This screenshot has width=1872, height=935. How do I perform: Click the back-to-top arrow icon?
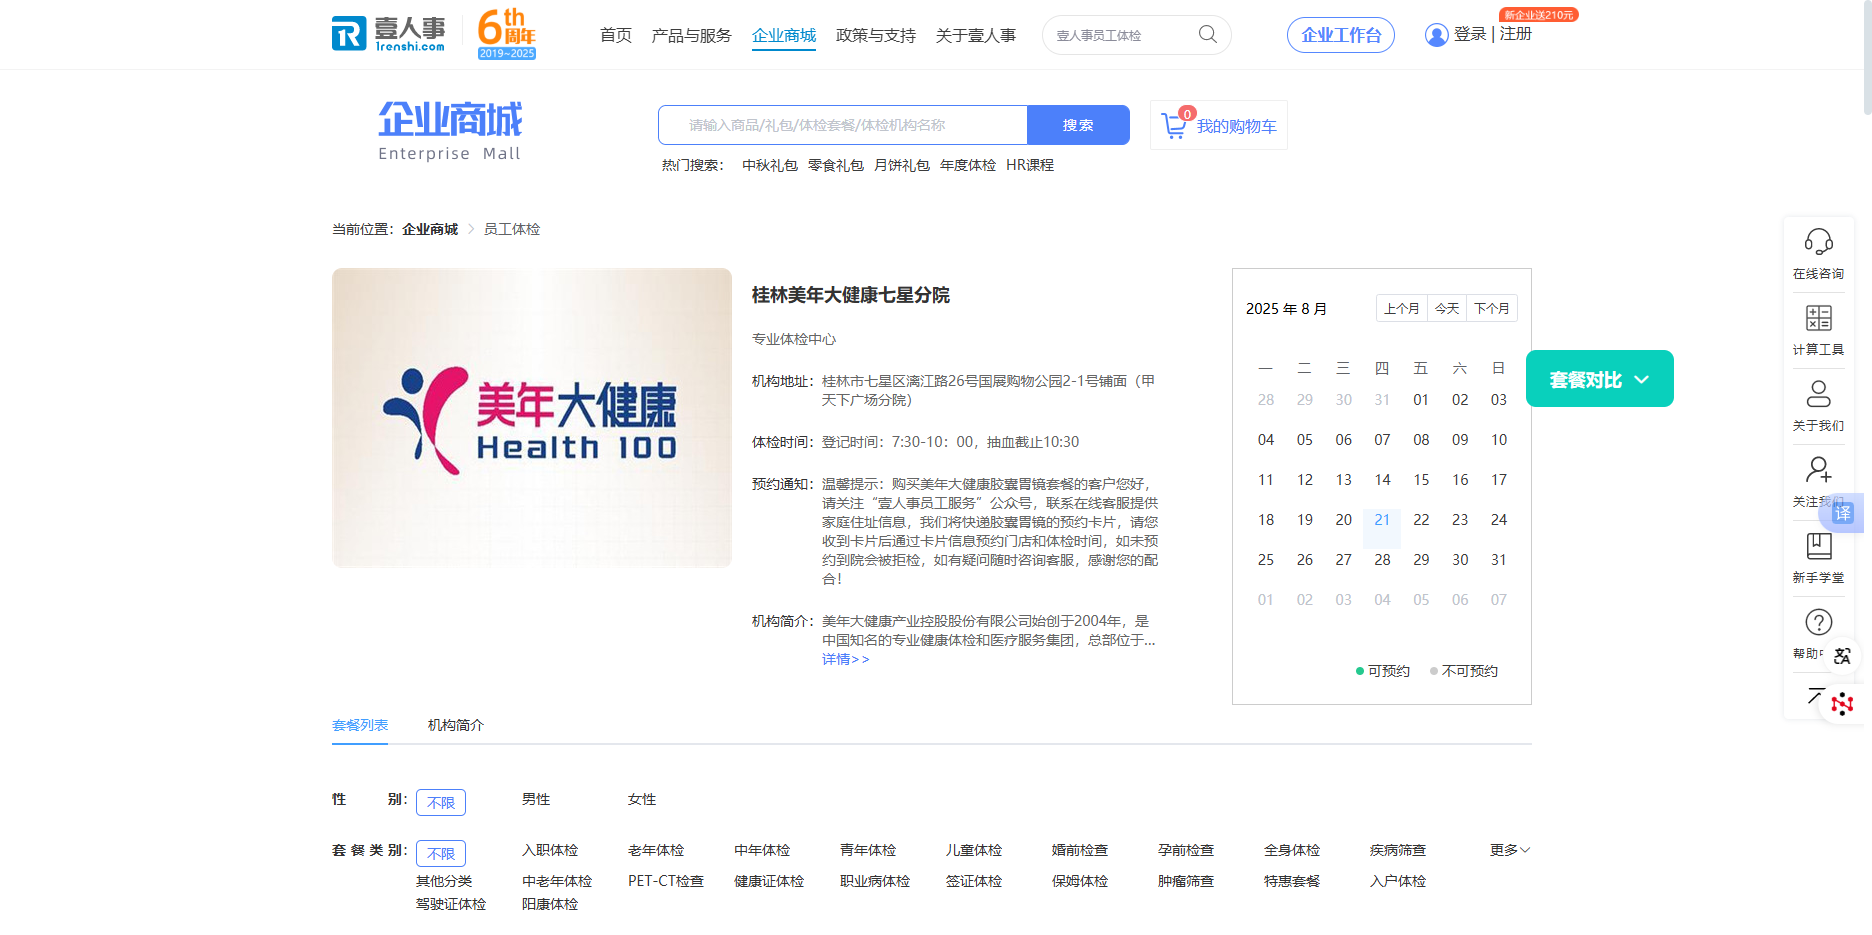click(1815, 696)
